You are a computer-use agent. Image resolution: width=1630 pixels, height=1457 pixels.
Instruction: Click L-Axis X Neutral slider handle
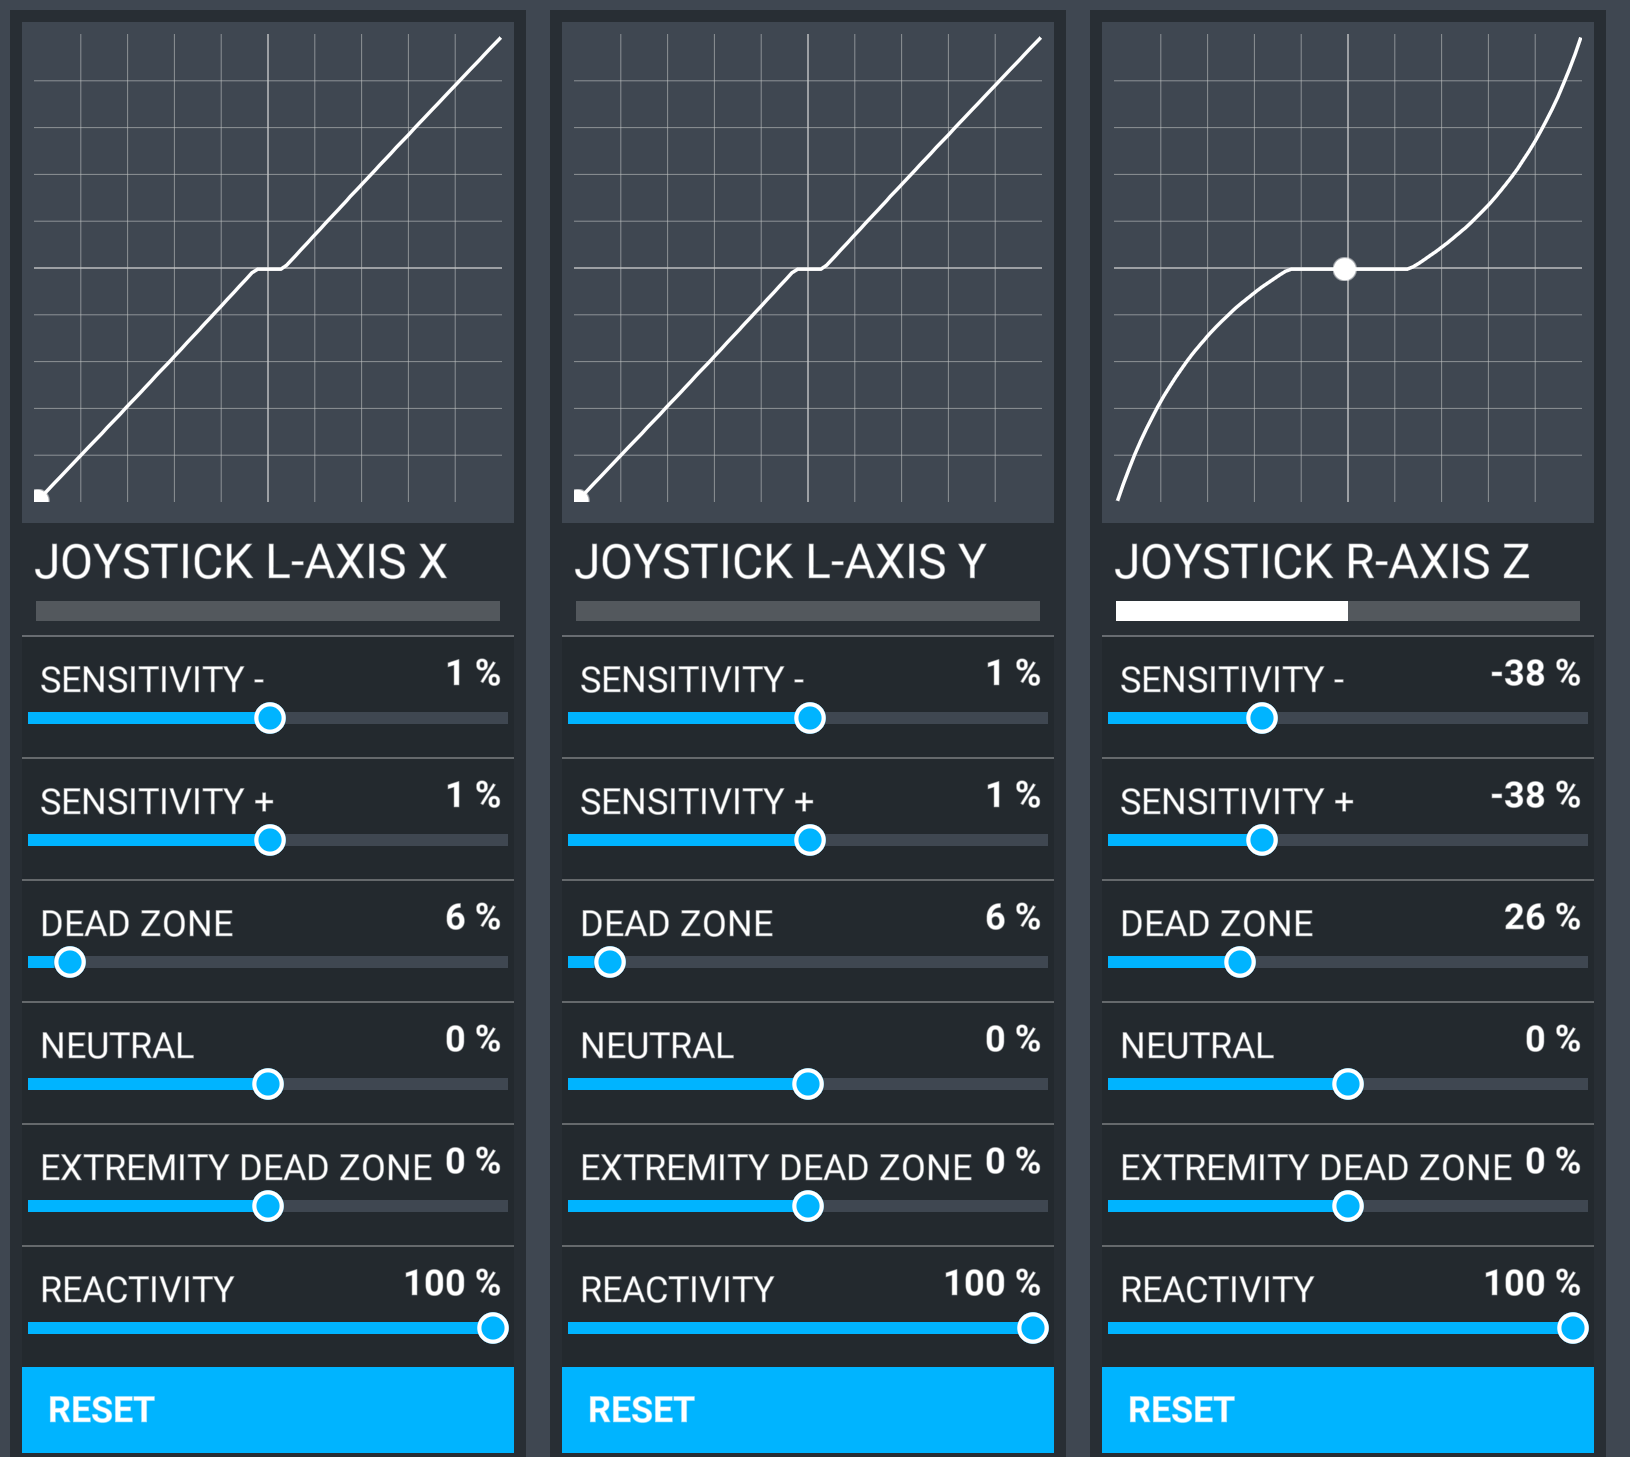268,1084
